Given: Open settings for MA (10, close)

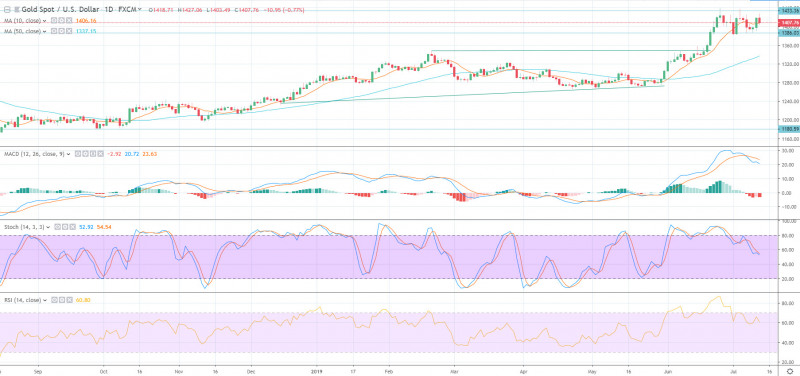Looking at the screenshot, I should coord(62,20).
